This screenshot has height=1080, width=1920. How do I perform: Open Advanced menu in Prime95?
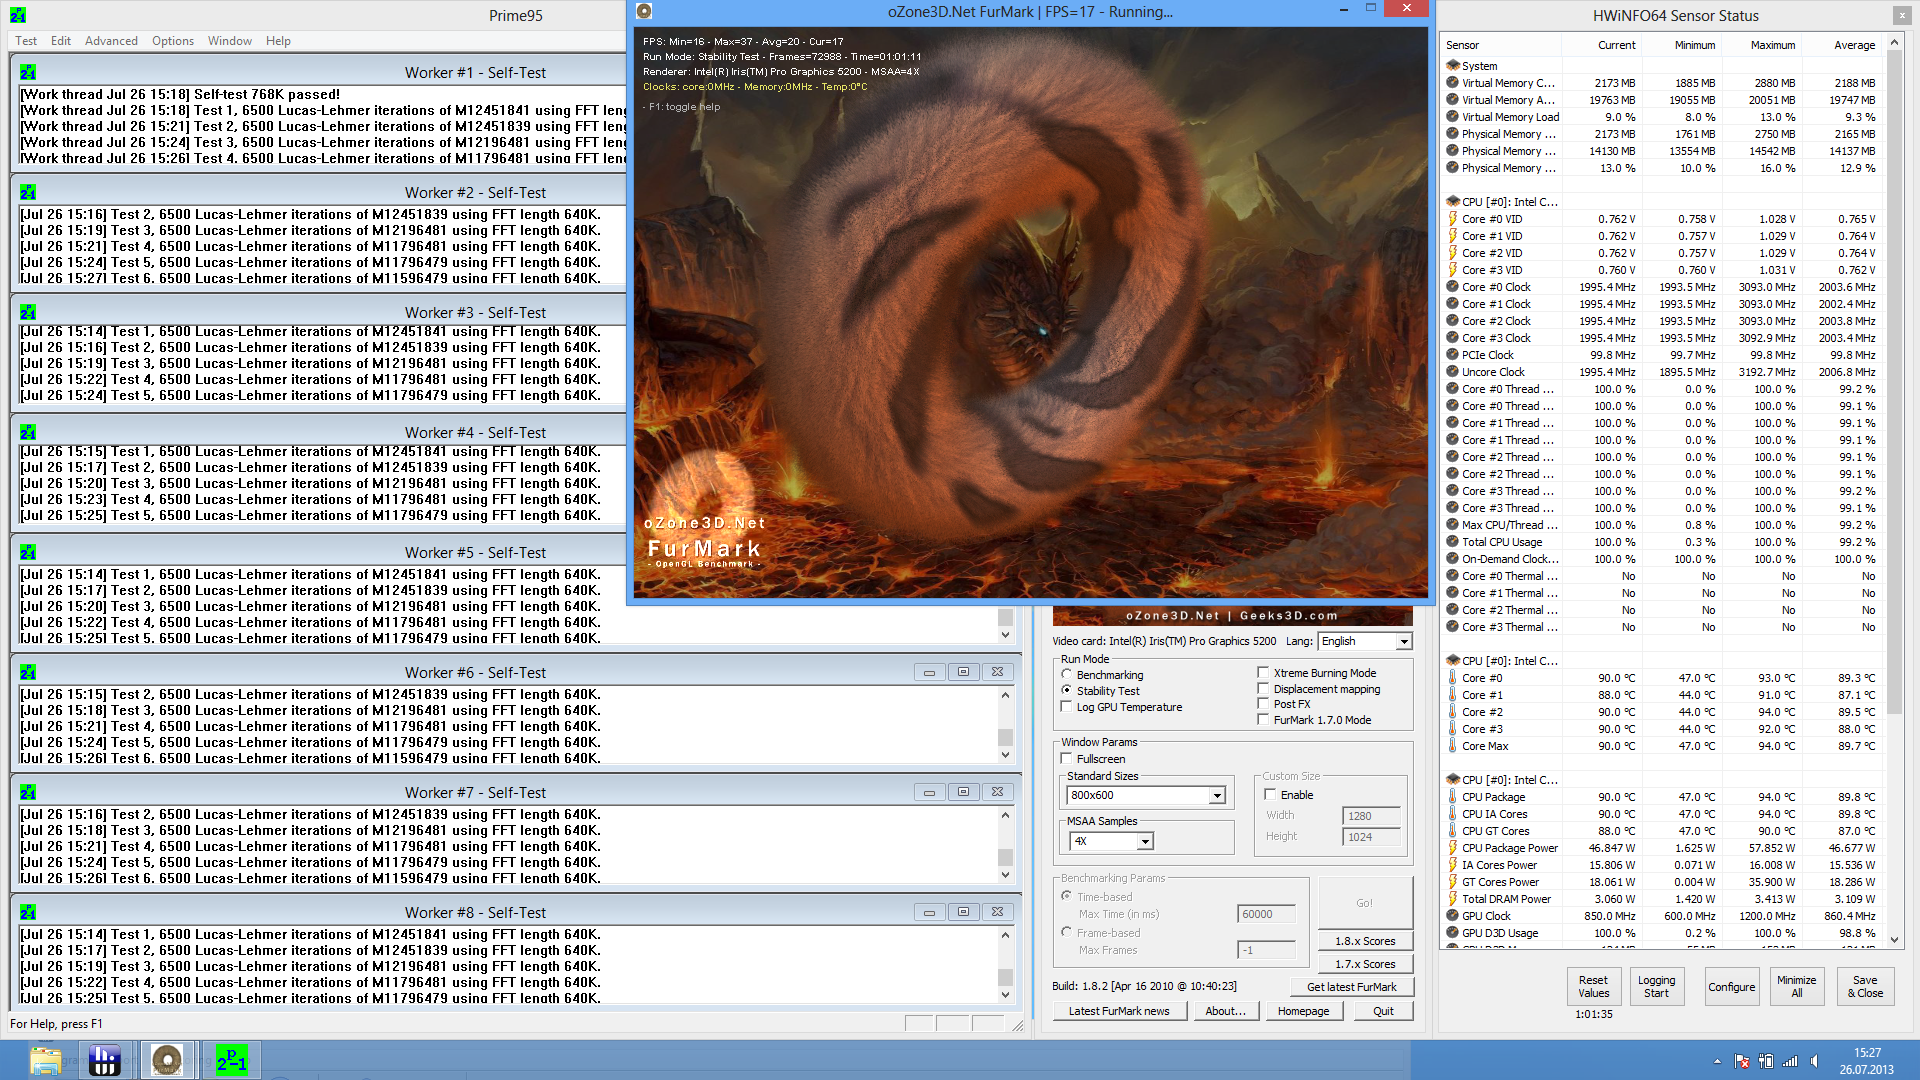tap(111, 41)
